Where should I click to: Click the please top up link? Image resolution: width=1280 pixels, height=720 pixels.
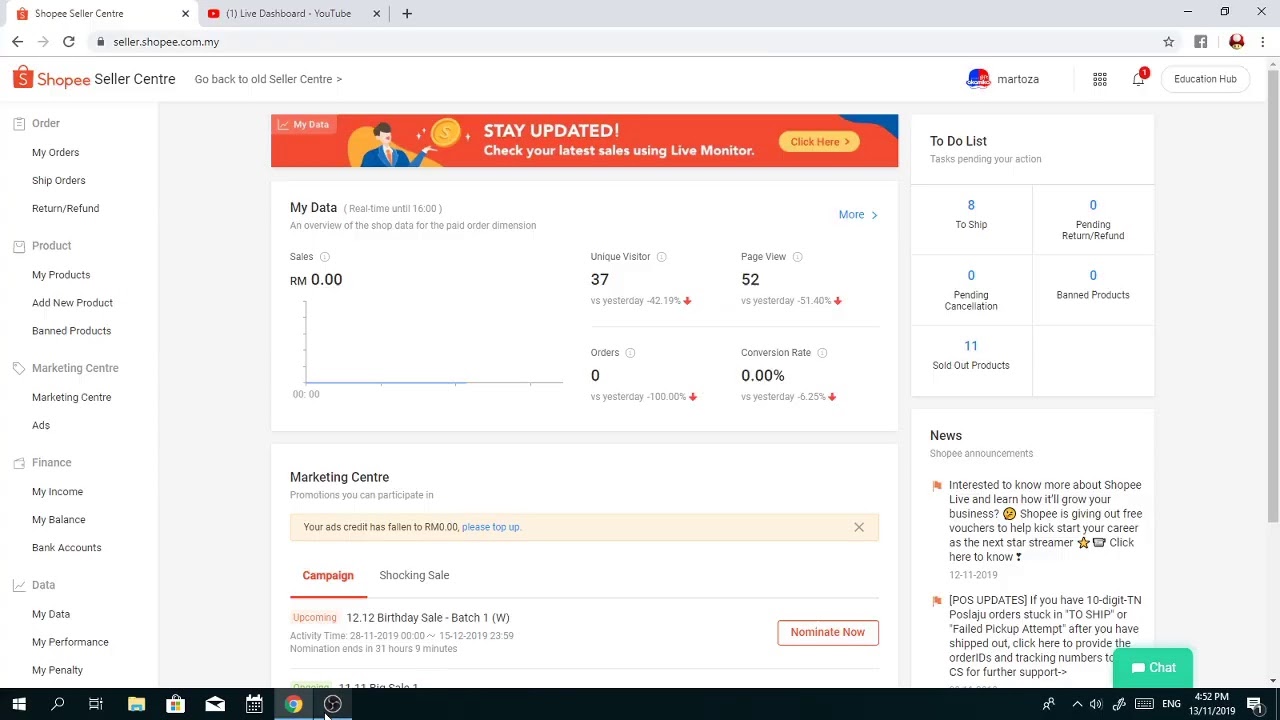[x=491, y=527]
